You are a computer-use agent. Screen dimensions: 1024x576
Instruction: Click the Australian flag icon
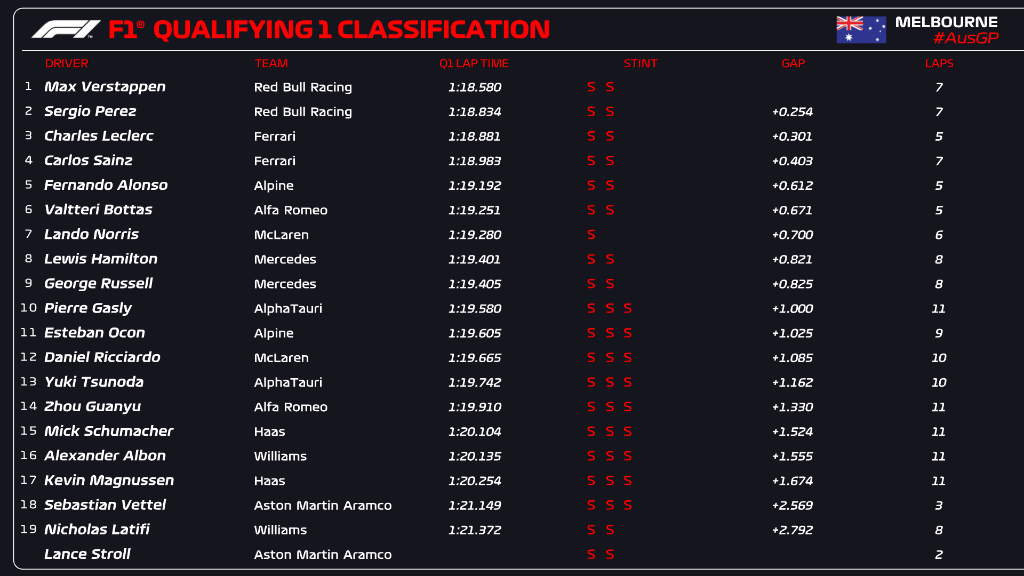point(861,30)
